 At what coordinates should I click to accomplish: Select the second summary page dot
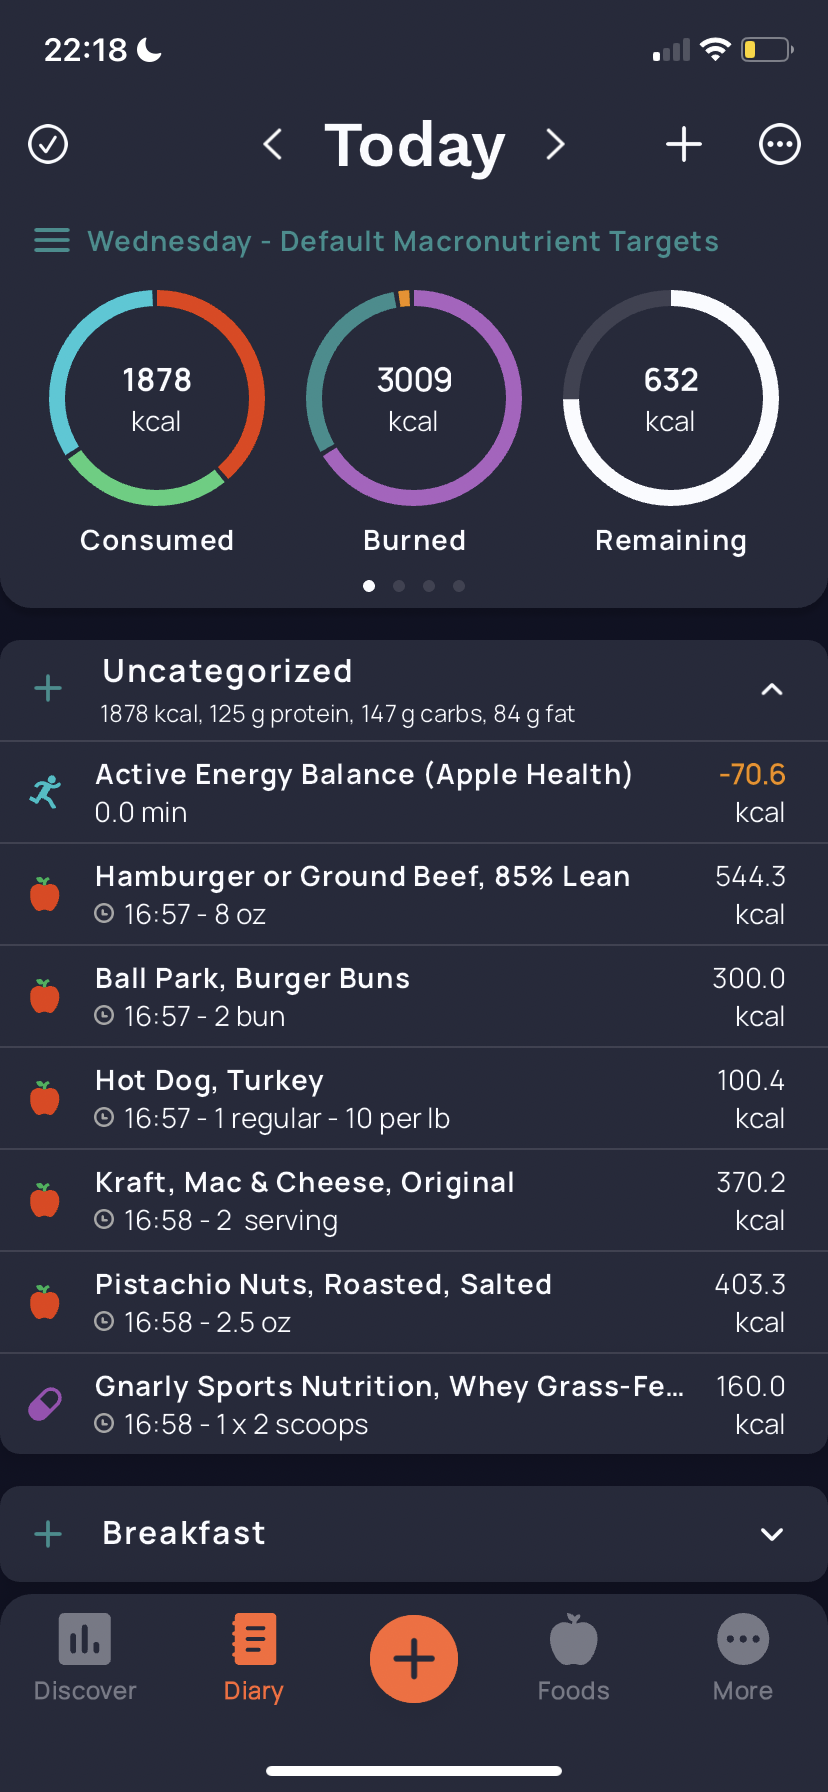click(399, 586)
